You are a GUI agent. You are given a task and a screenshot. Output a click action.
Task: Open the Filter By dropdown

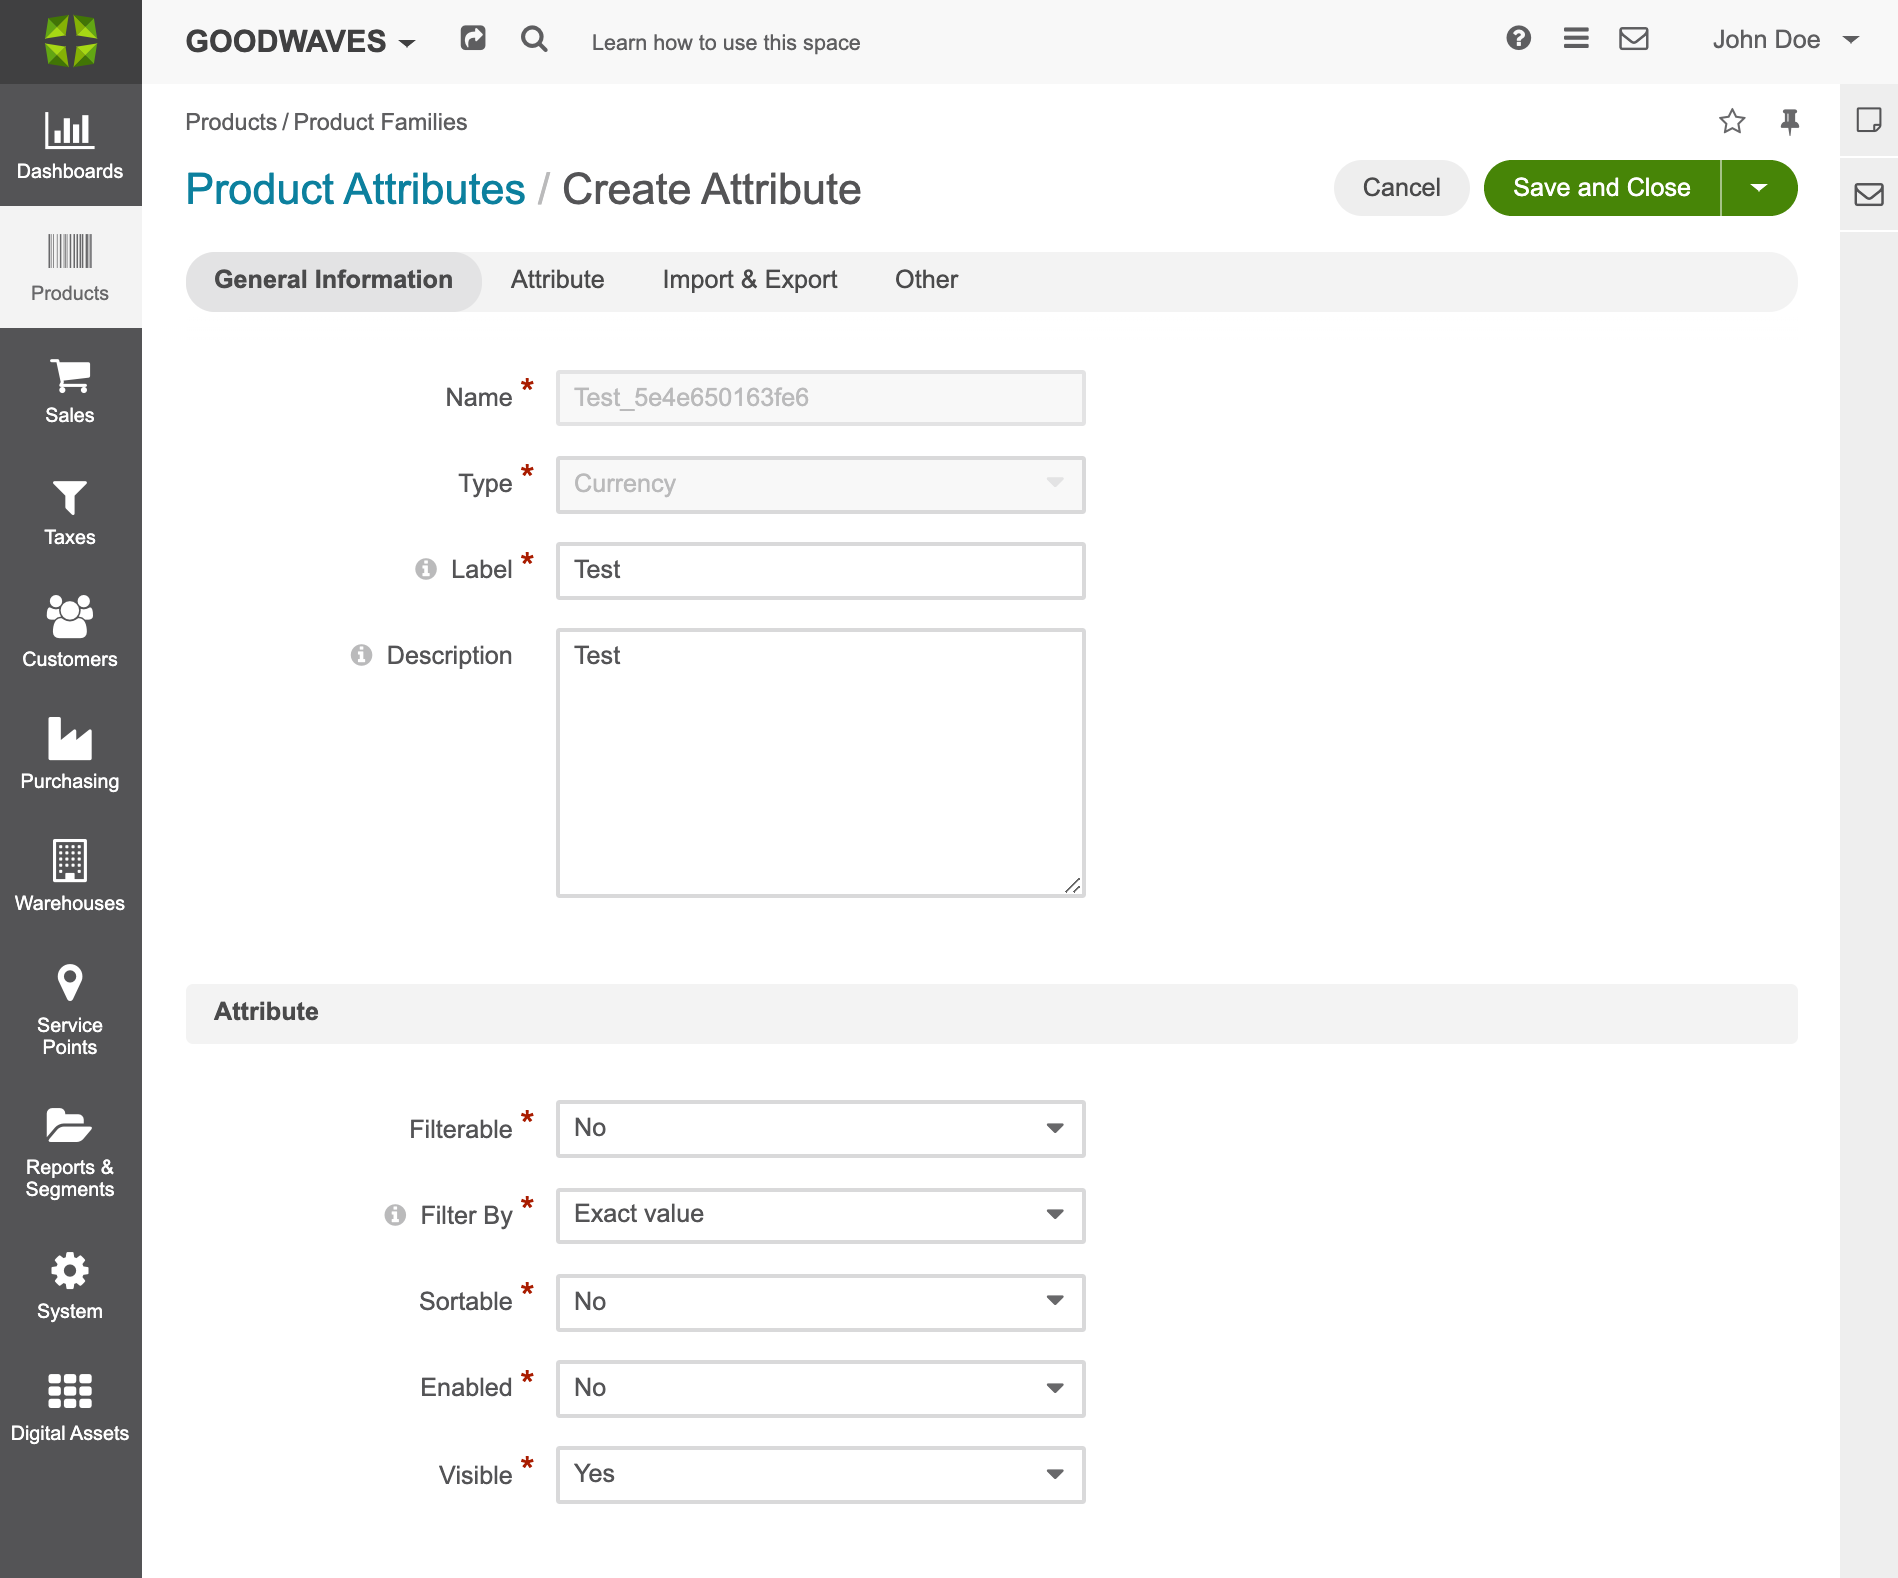pyautogui.click(x=821, y=1215)
